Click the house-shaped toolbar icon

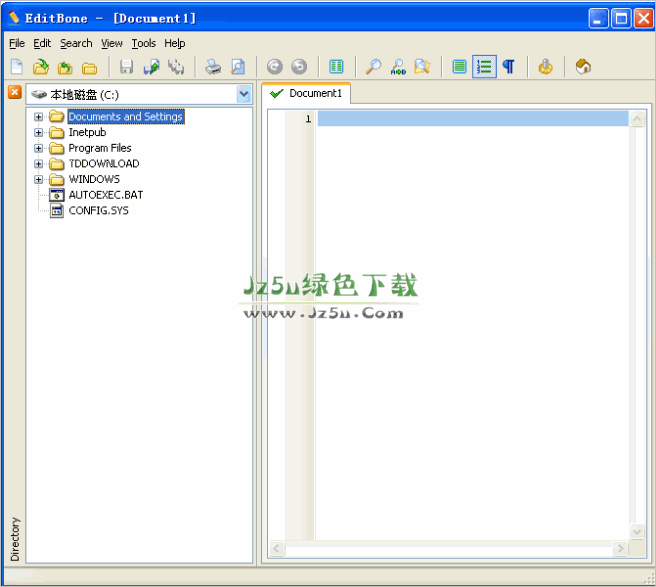tap(583, 67)
